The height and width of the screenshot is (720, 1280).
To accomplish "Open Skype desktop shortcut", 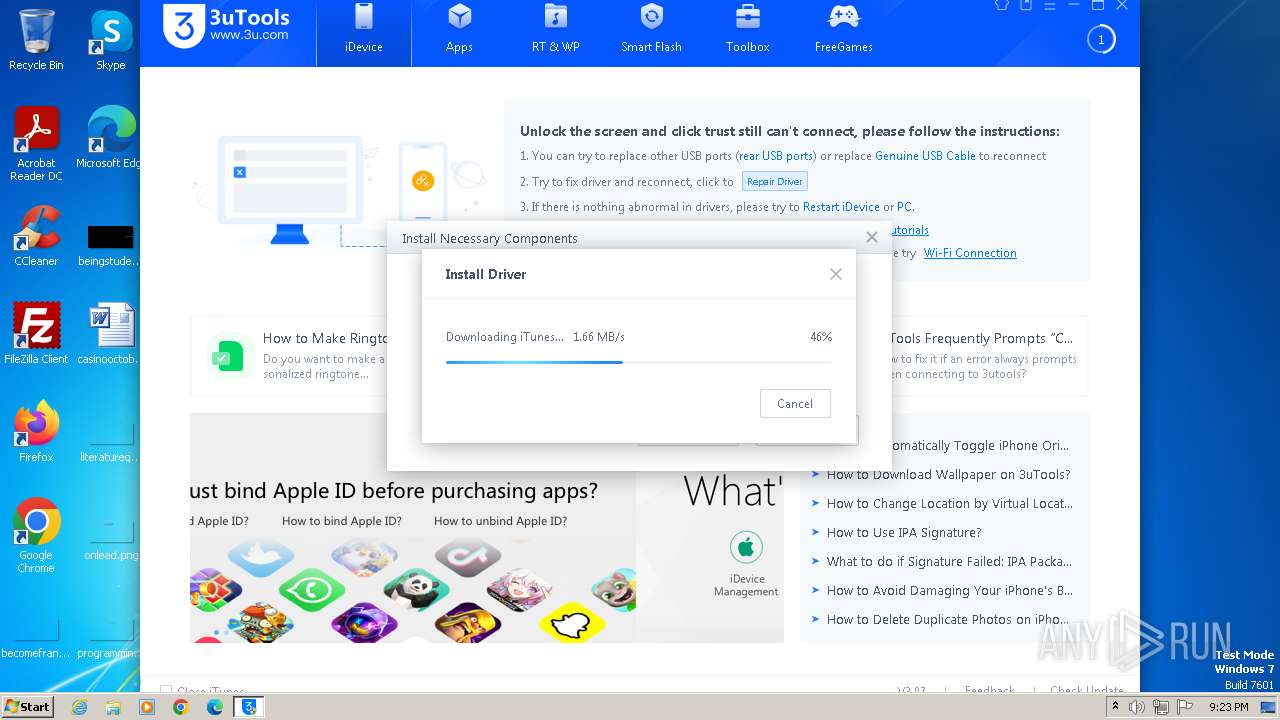I will tap(110, 40).
